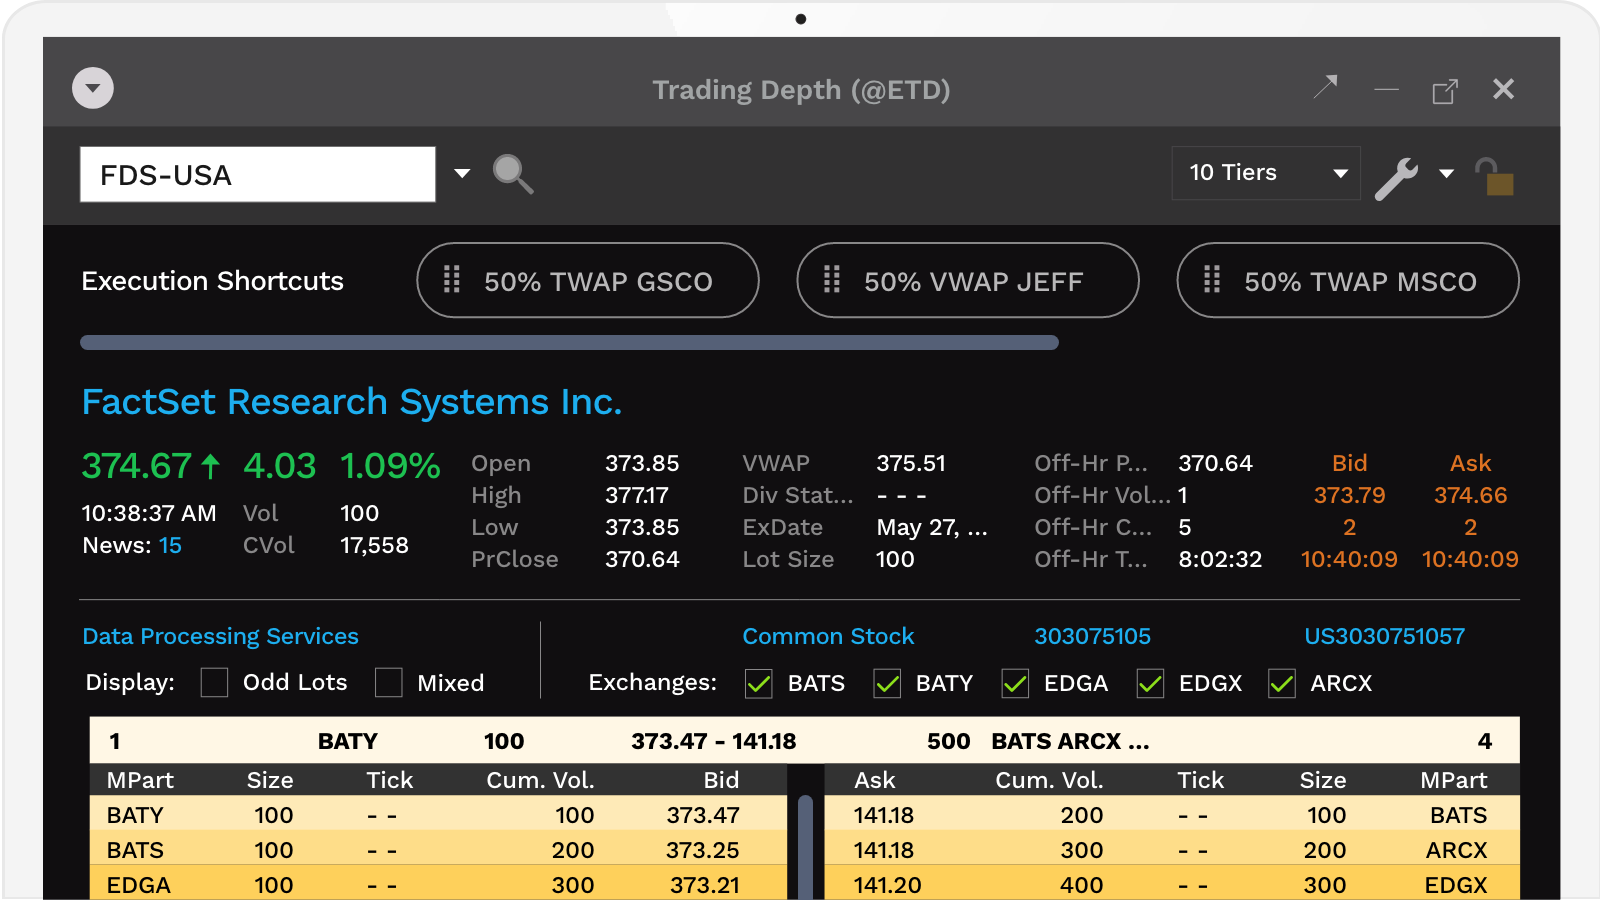Sort by the bid-side Size column header

coord(270,780)
